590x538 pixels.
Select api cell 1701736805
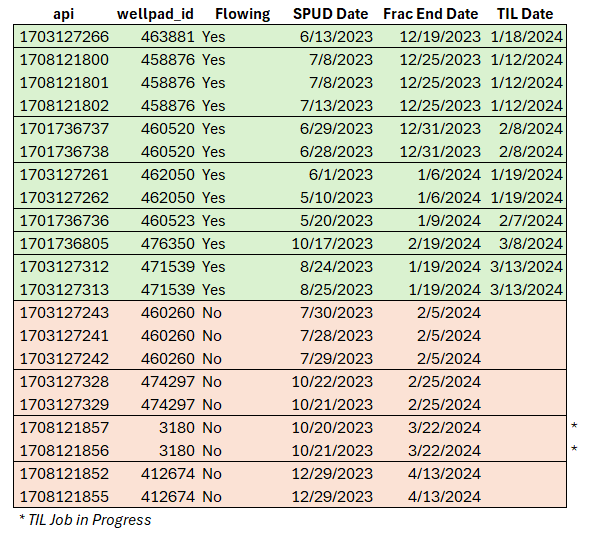coord(64,244)
